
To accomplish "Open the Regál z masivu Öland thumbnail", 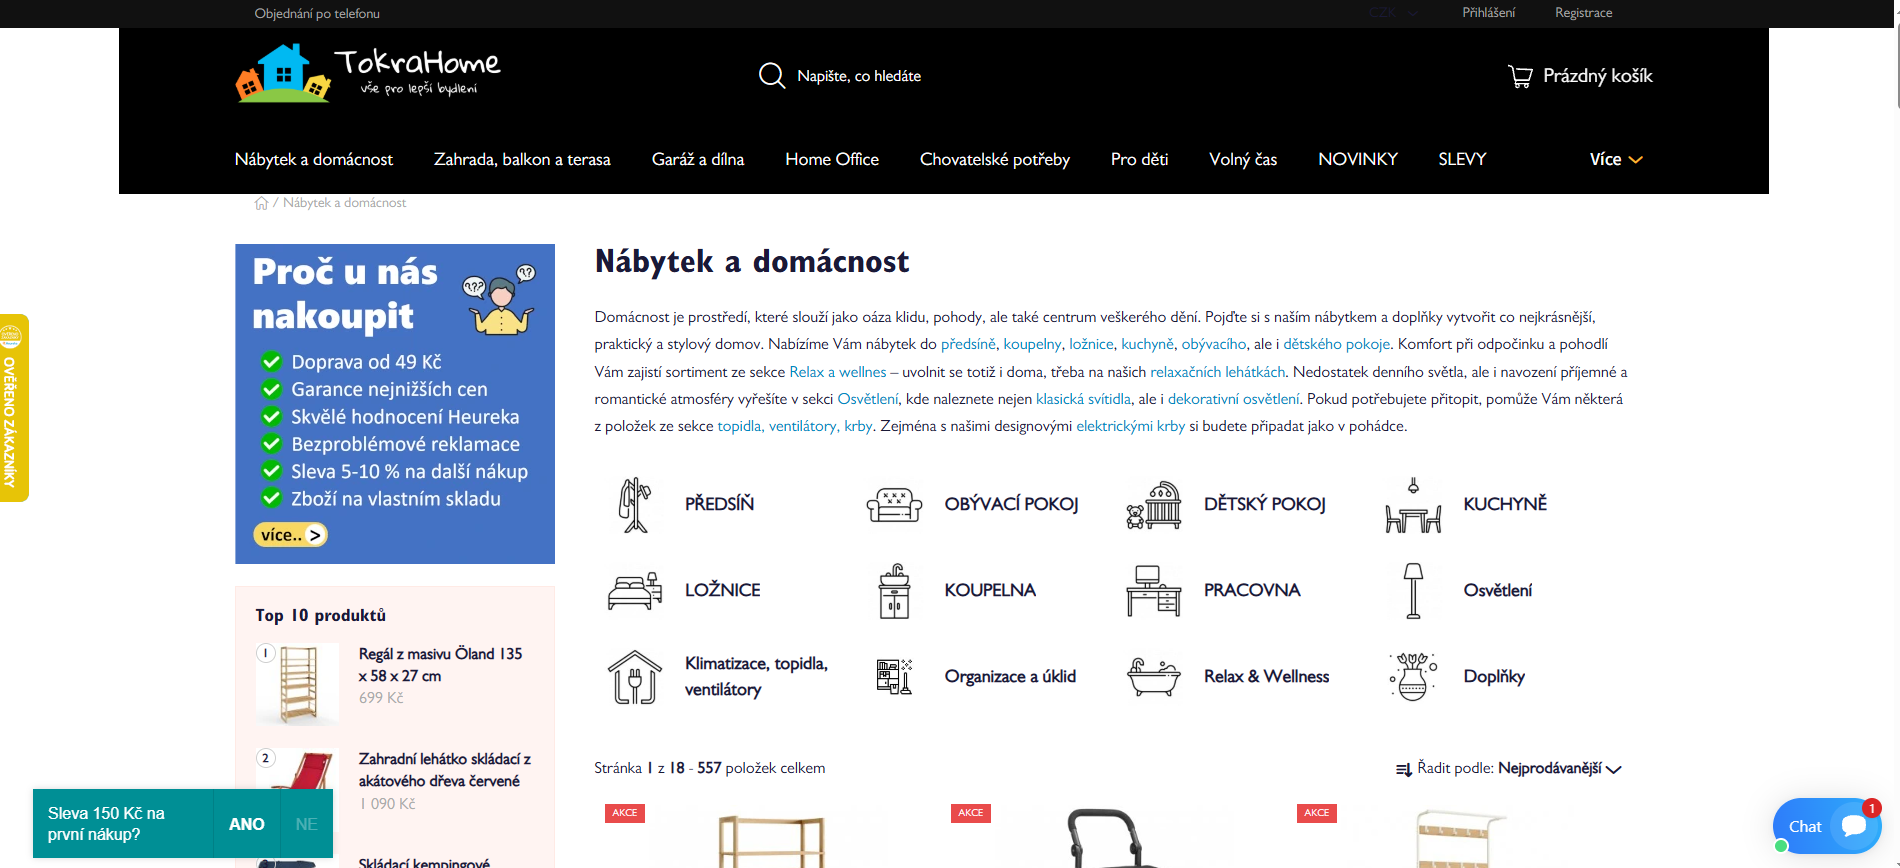I will tap(298, 684).
